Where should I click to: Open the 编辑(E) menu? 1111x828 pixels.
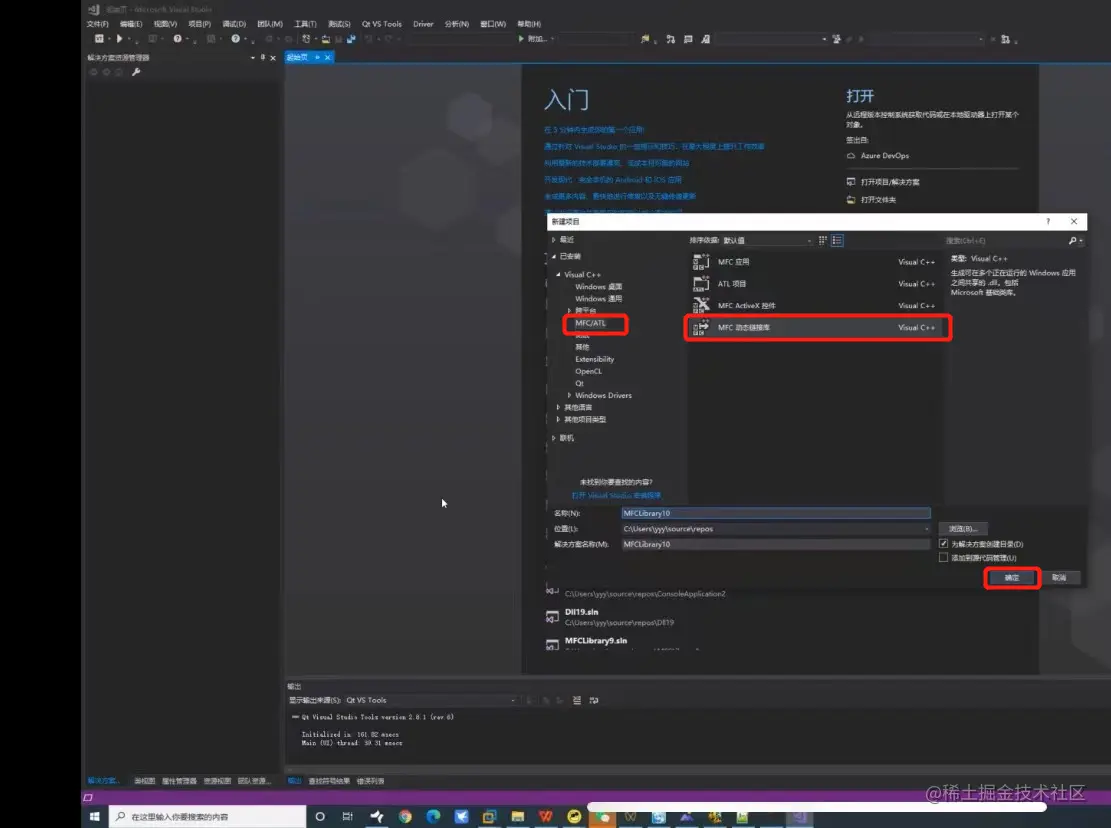point(131,24)
